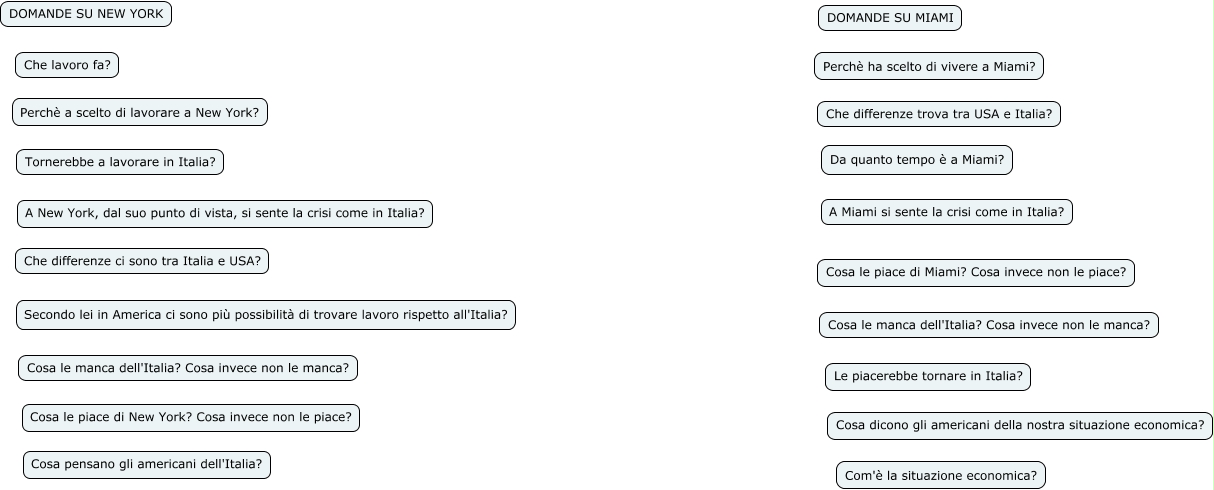
Task: Click 'Che differenze ci sono tra Italia e USA?'
Action: pos(142,261)
